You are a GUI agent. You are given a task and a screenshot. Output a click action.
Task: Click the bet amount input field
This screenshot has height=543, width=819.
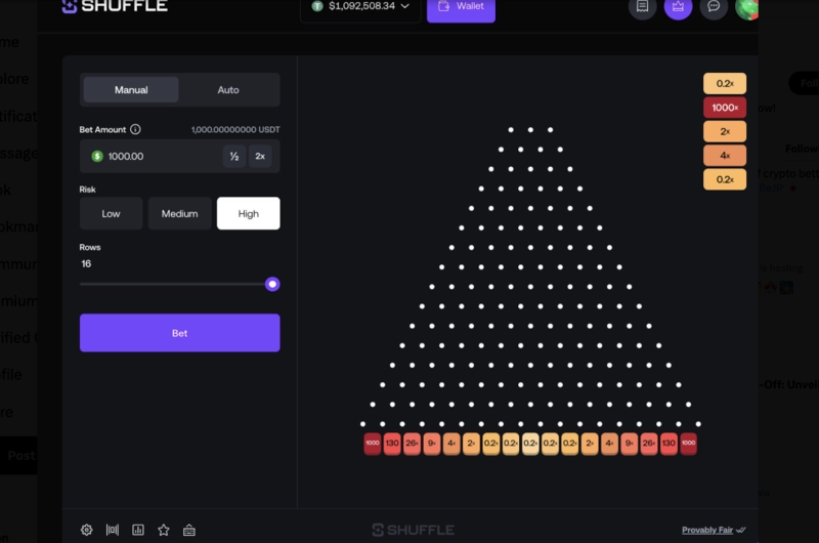coord(155,156)
